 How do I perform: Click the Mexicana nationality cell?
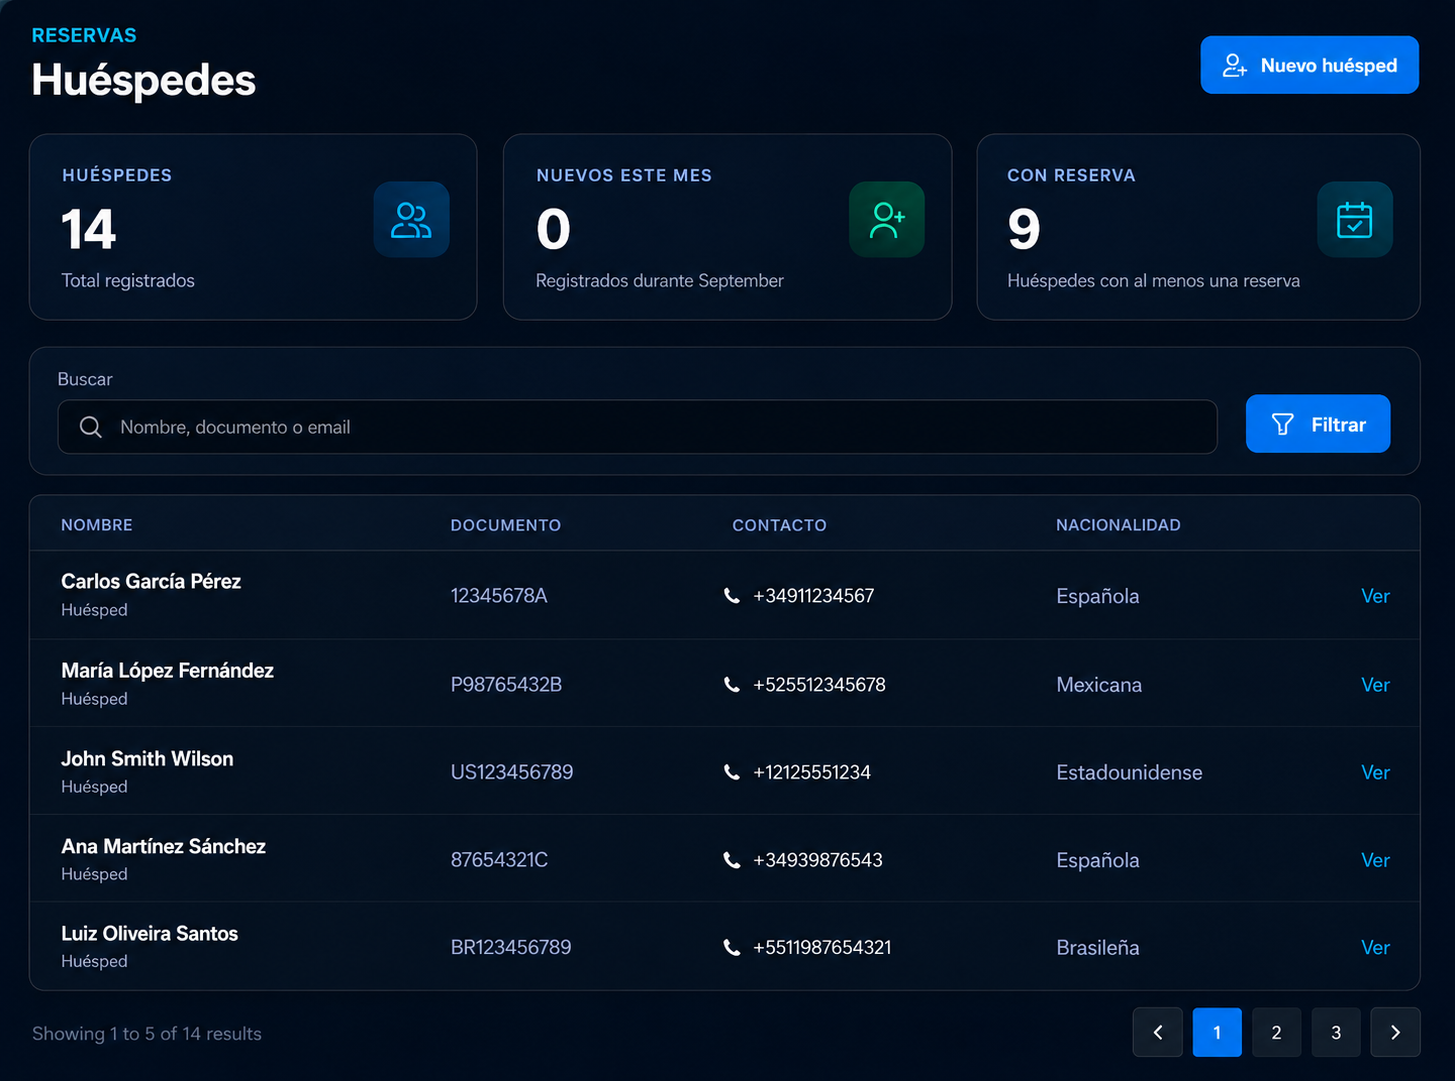tap(1099, 685)
